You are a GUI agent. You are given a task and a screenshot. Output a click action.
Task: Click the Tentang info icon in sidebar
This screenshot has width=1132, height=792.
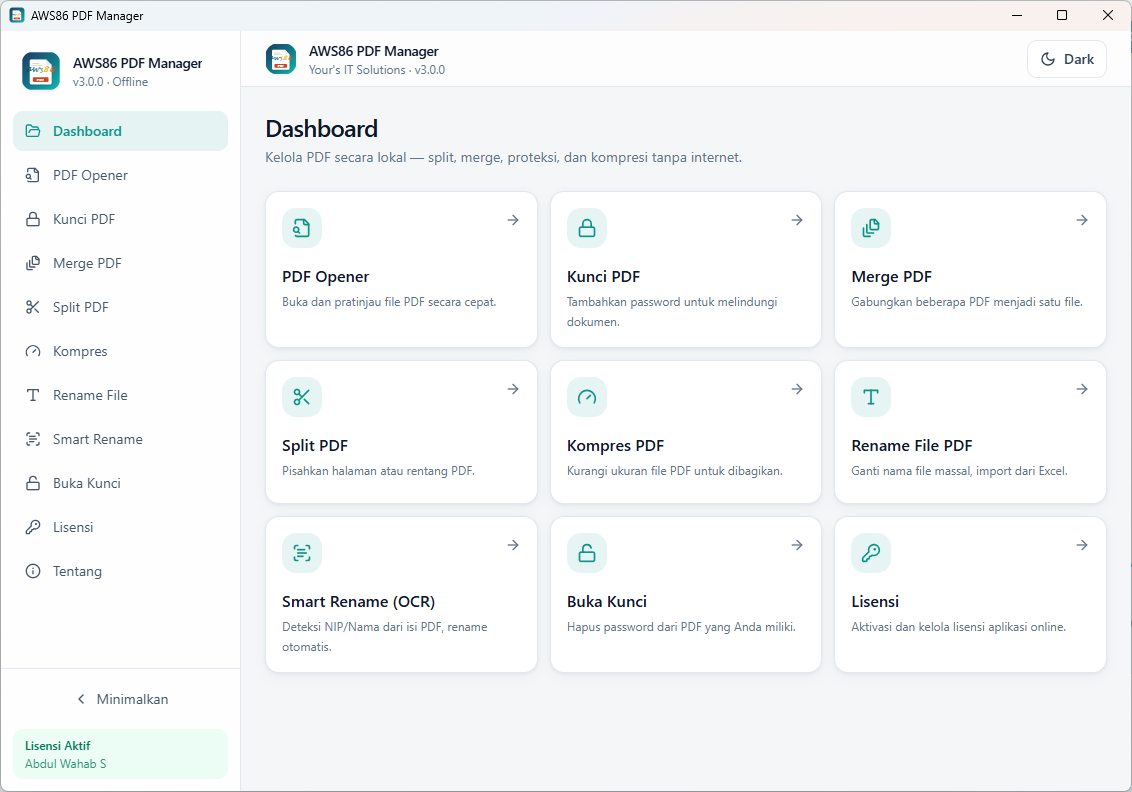coord(32,571)
